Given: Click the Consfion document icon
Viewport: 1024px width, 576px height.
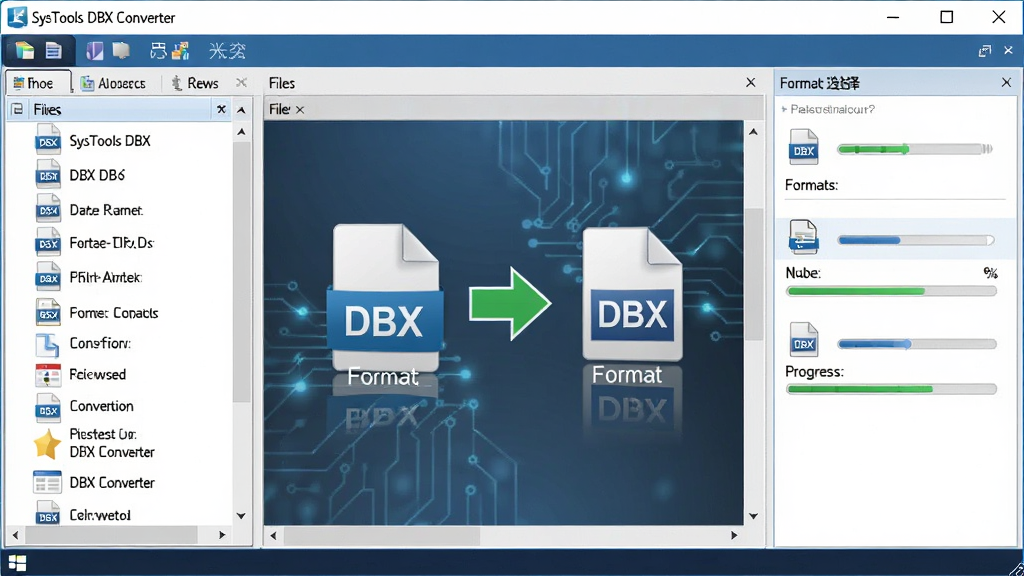Looking at the screenshot, I should 48,344.
